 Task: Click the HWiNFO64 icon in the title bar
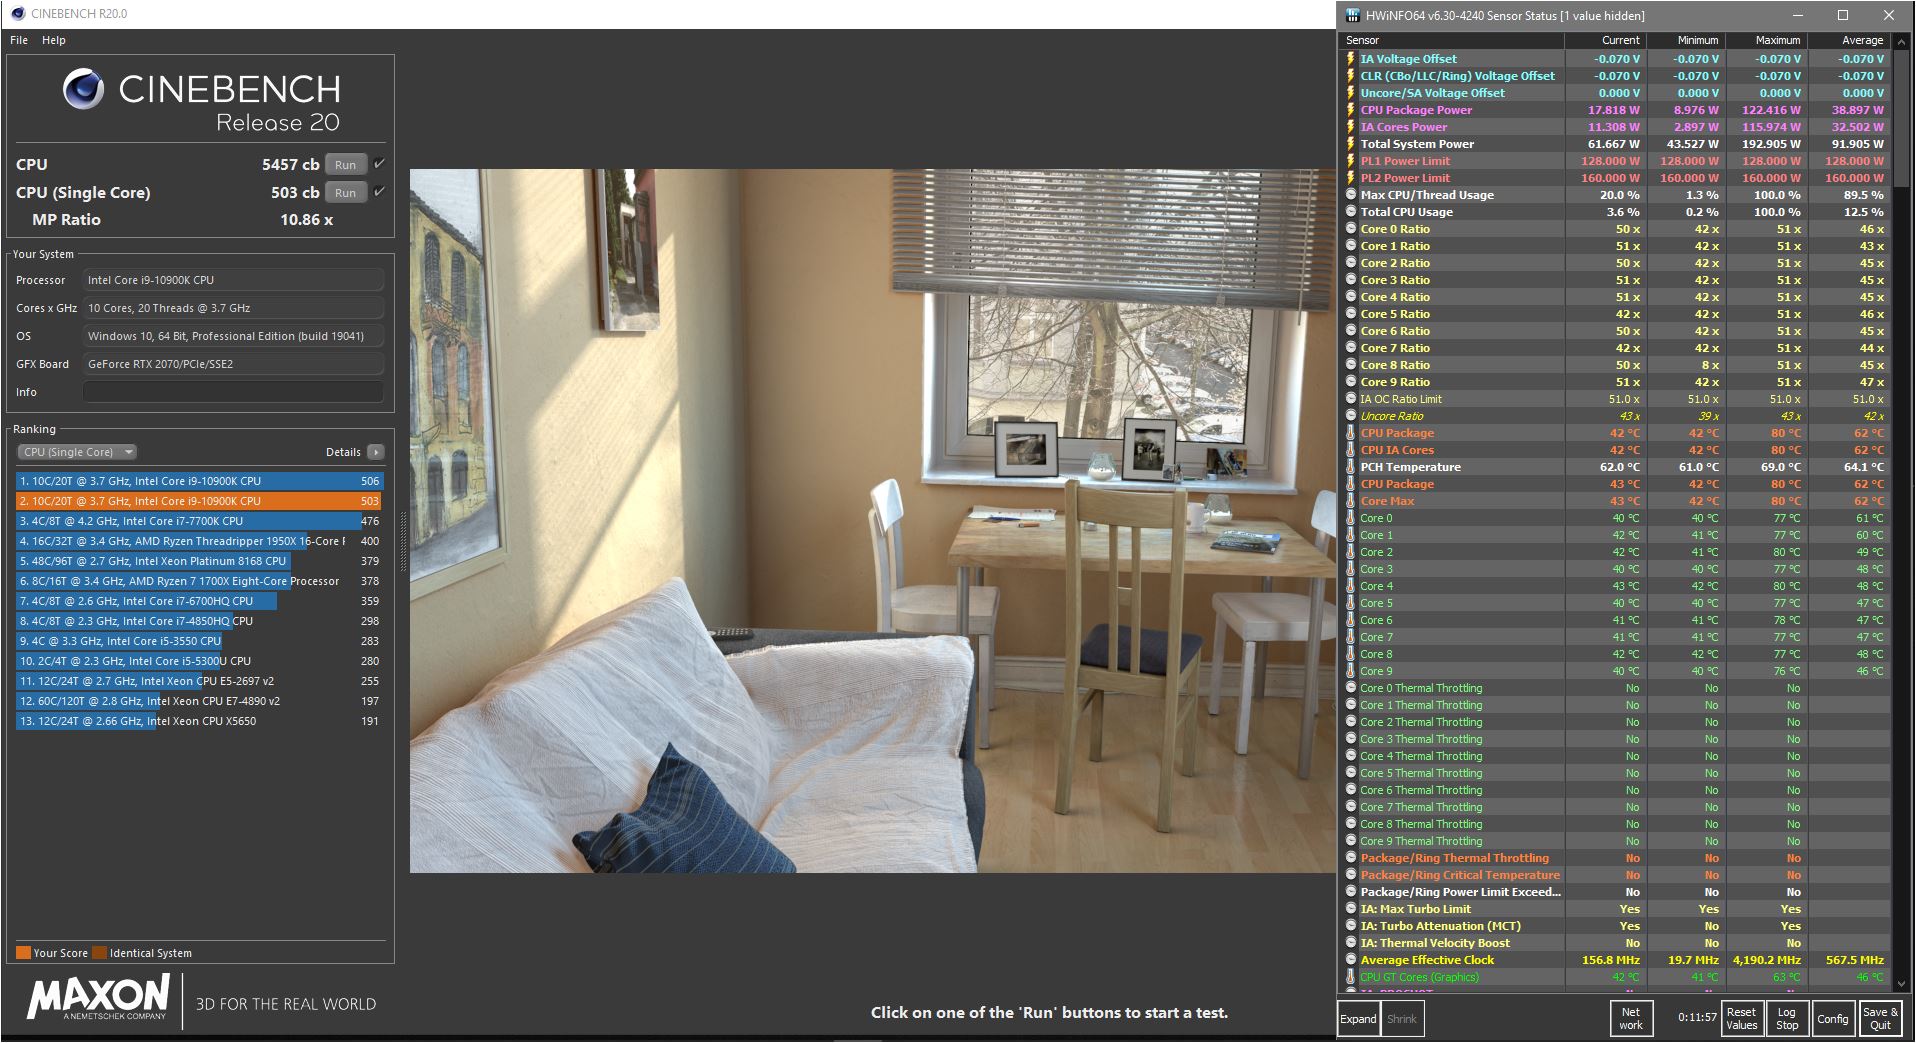[1352, 15]
